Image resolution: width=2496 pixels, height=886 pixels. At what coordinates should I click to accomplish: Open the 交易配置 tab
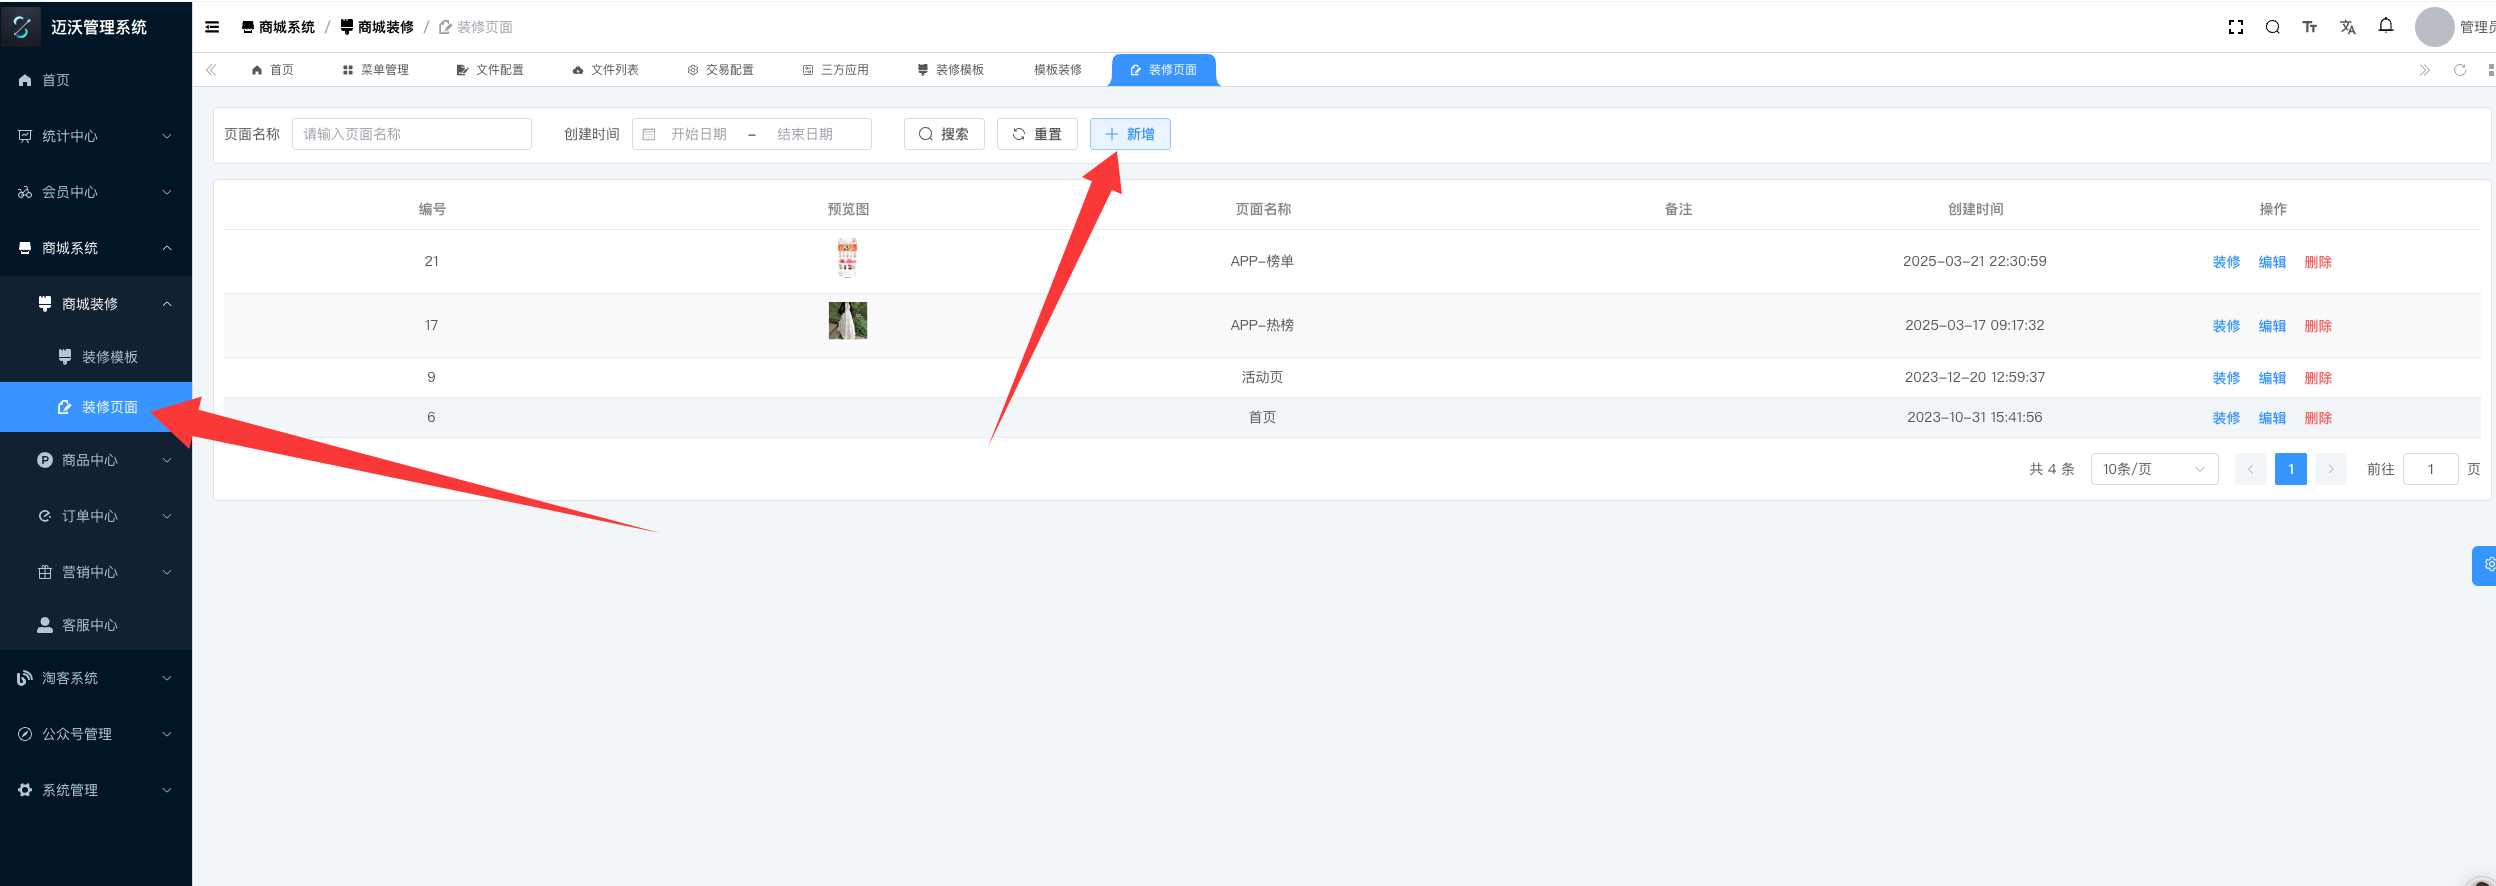click(x=720, y=70)
